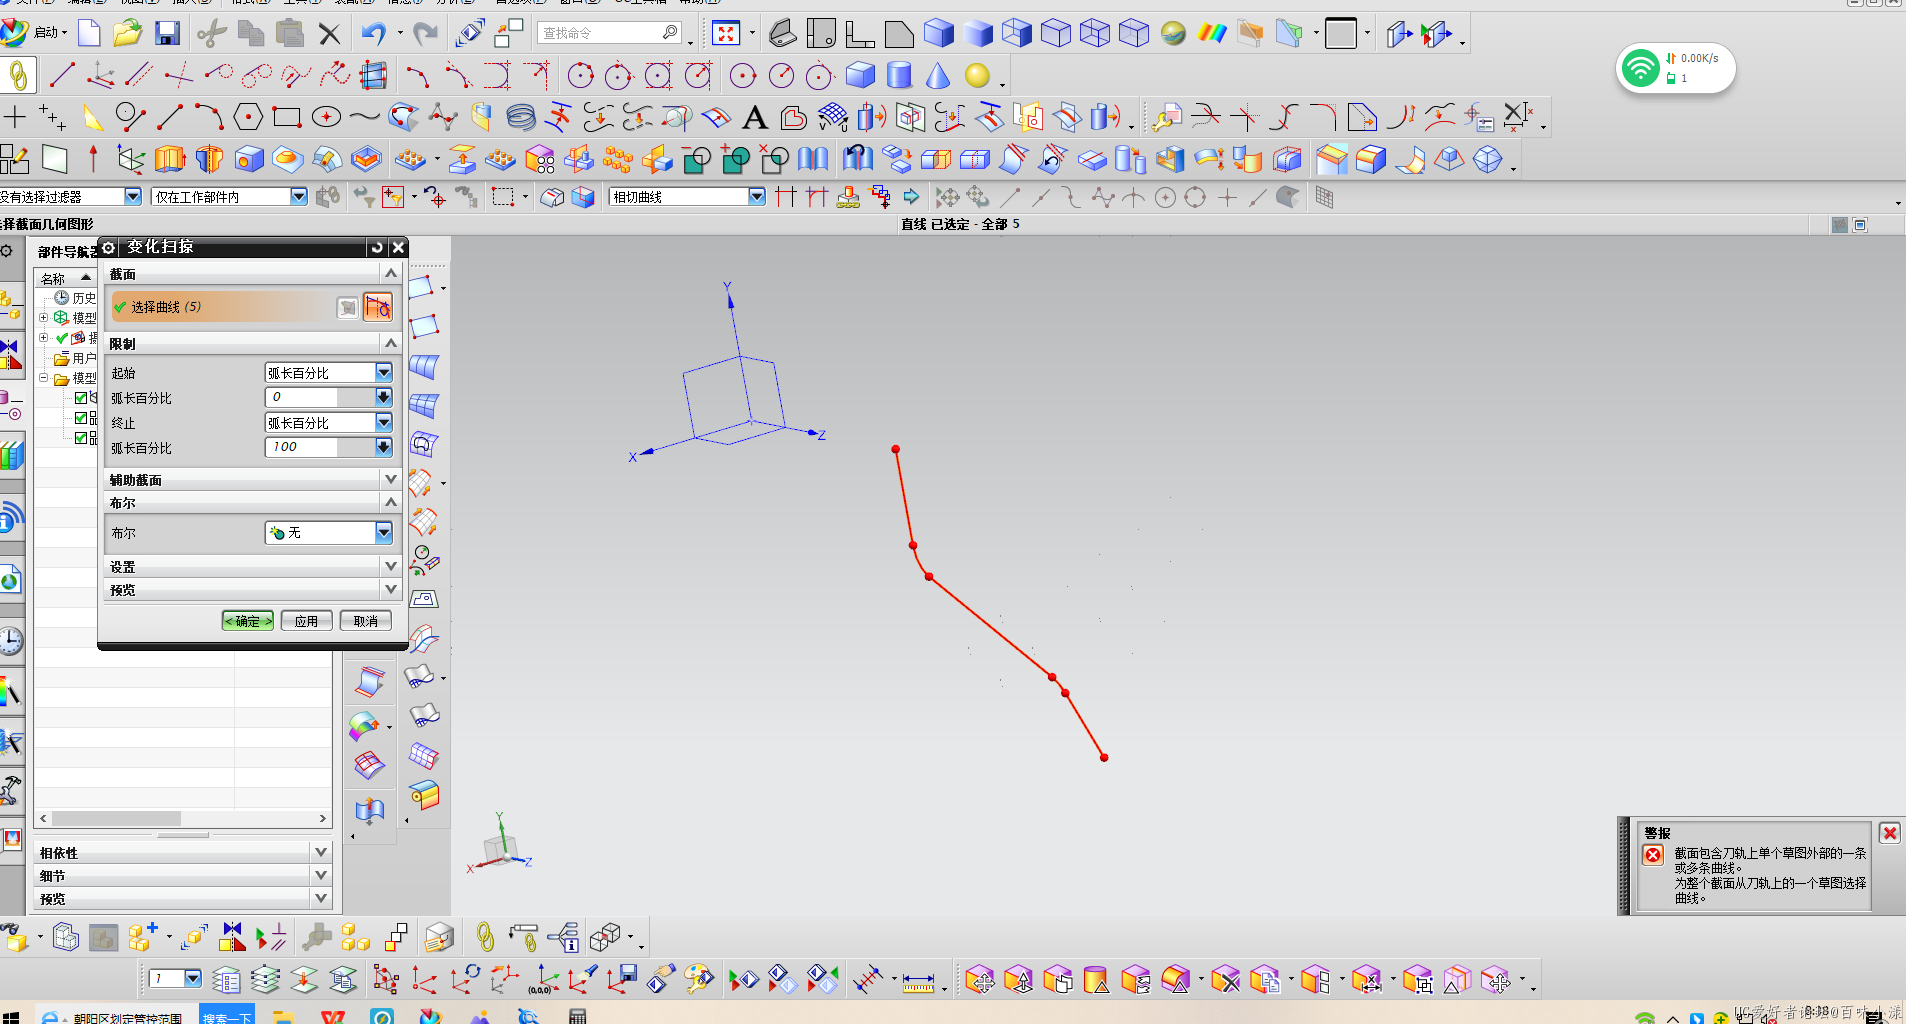Viewport: 1906px width, 1024px height.
Task: Save the part with the floppy disk icon
Action: click(167, 34)
